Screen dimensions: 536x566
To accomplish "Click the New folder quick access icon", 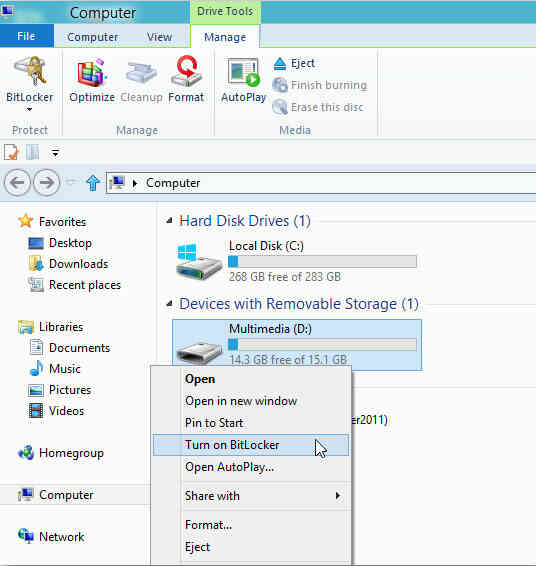I will (32, 152).
